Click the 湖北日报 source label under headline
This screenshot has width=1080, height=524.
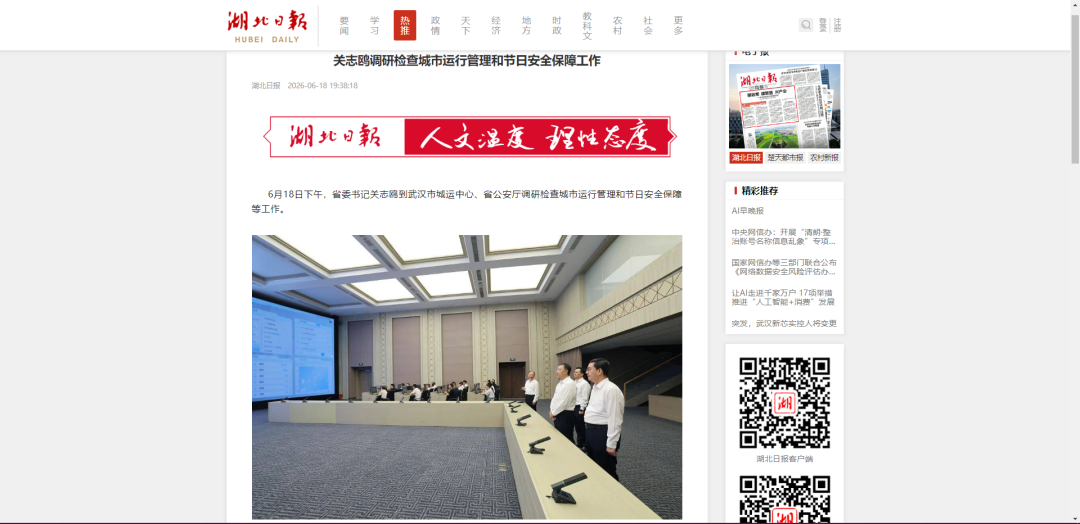tap(266, 86)
